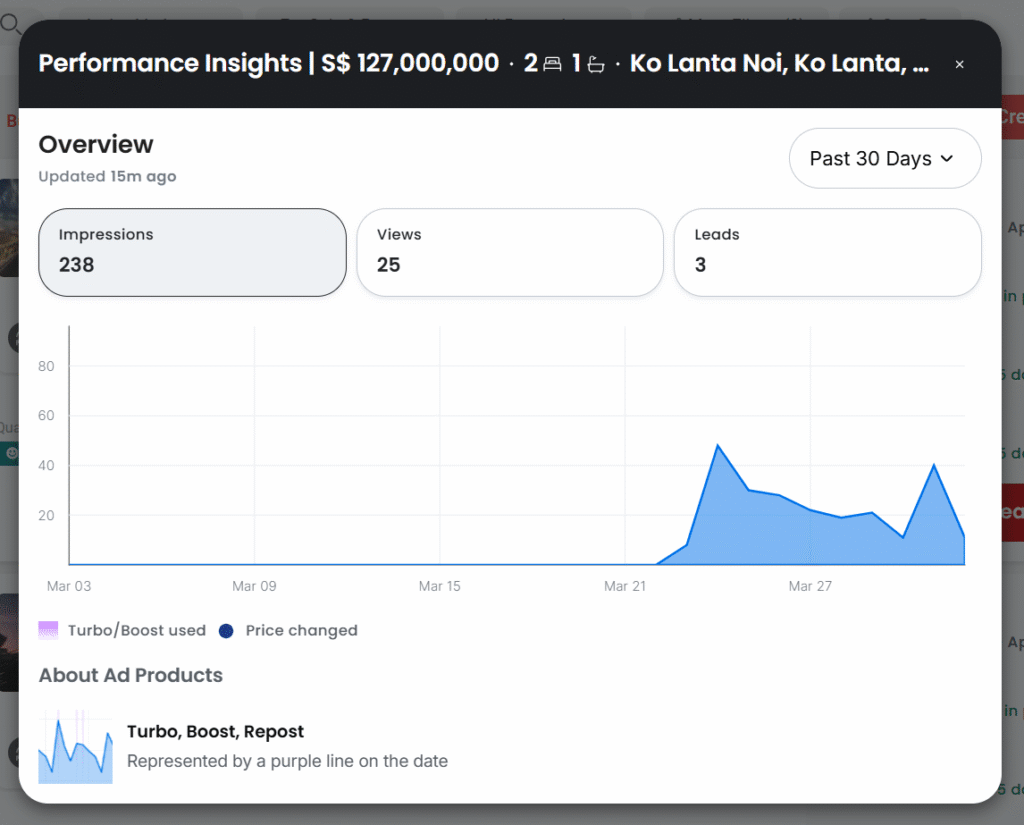
Task: Open the Turbo, Boost, Repost chart thumbnail
Action: pos(75,746)
